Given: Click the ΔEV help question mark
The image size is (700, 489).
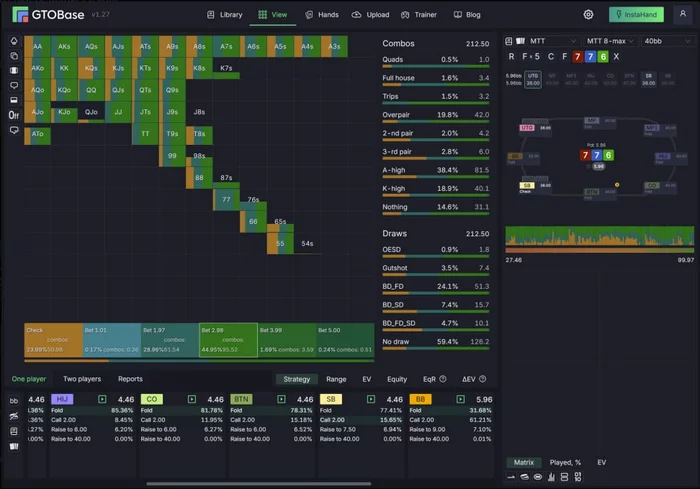Looking at the screenshot, I should [483, 379].
